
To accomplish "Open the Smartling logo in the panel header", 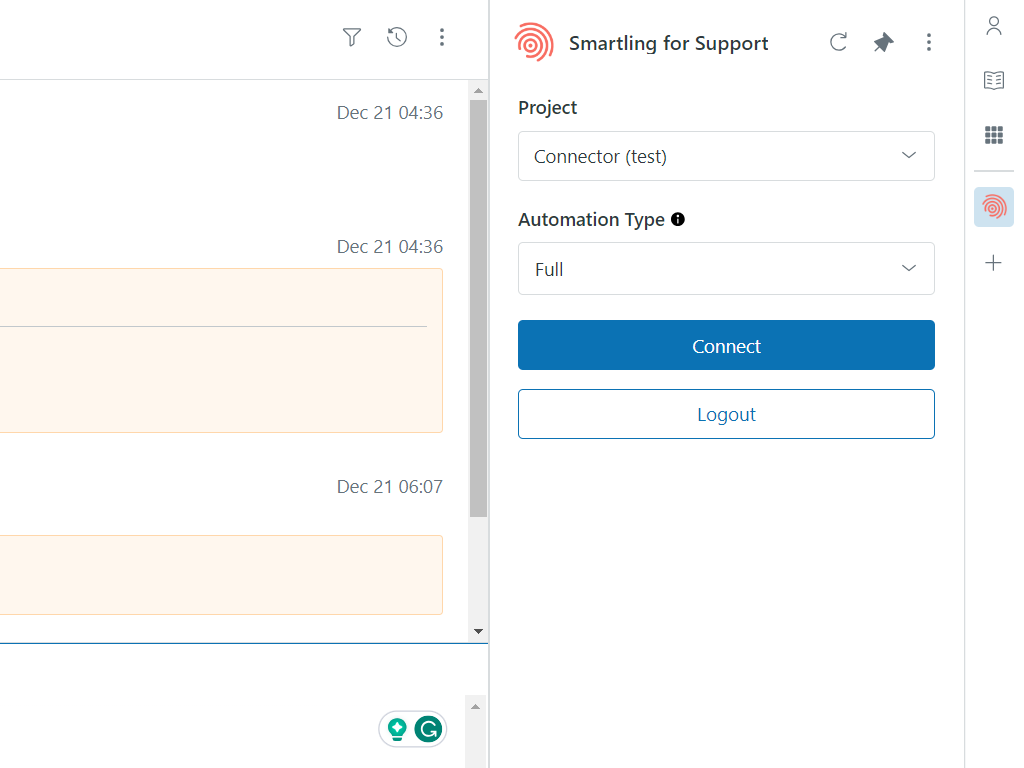I will [533, 42].
